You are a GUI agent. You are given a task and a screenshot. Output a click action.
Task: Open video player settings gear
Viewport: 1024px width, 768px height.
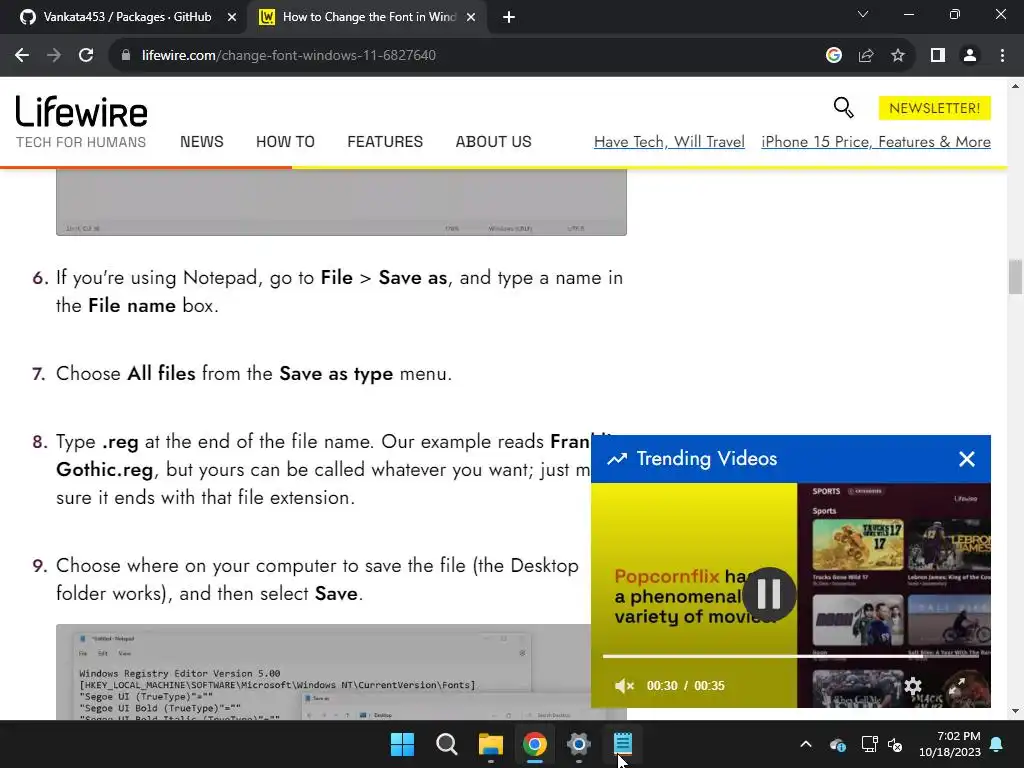pyautogui.click(x=913, y=686)
